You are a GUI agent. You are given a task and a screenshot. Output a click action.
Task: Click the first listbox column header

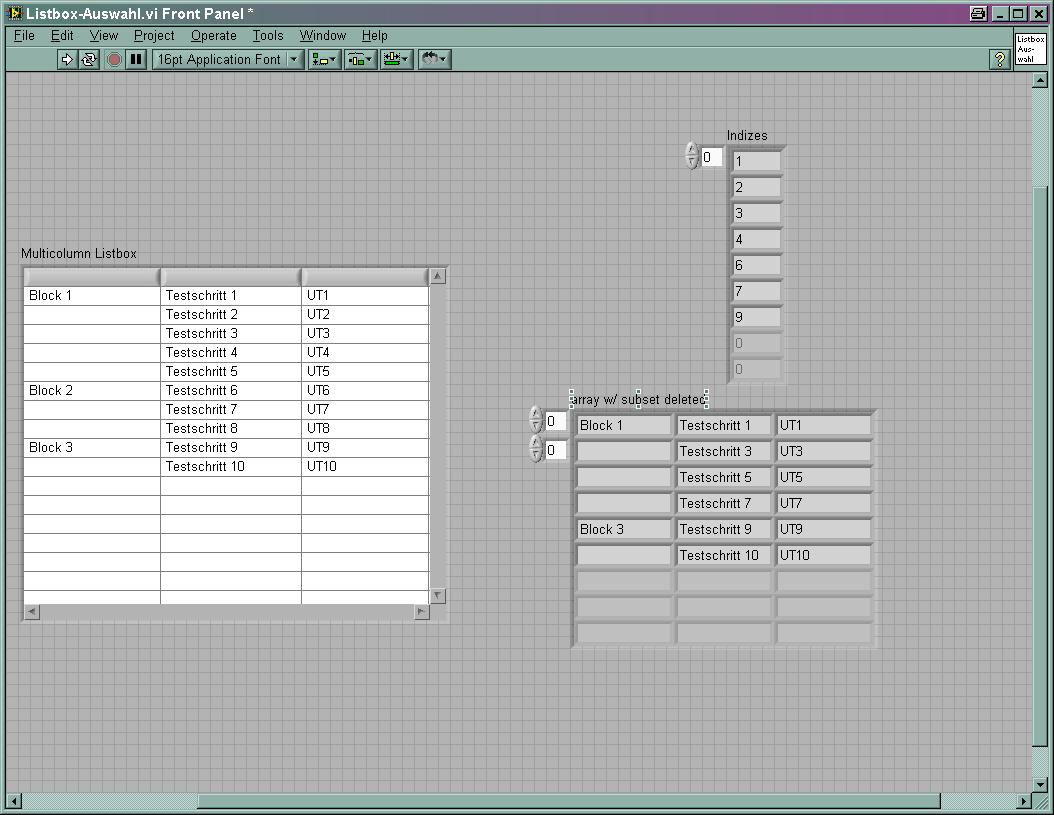92,276
